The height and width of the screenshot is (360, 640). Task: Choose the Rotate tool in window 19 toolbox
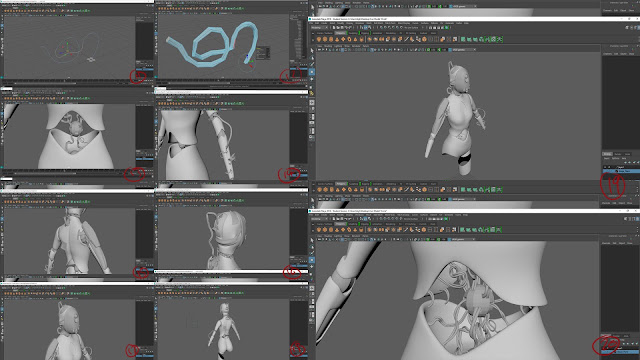(312, 79)
